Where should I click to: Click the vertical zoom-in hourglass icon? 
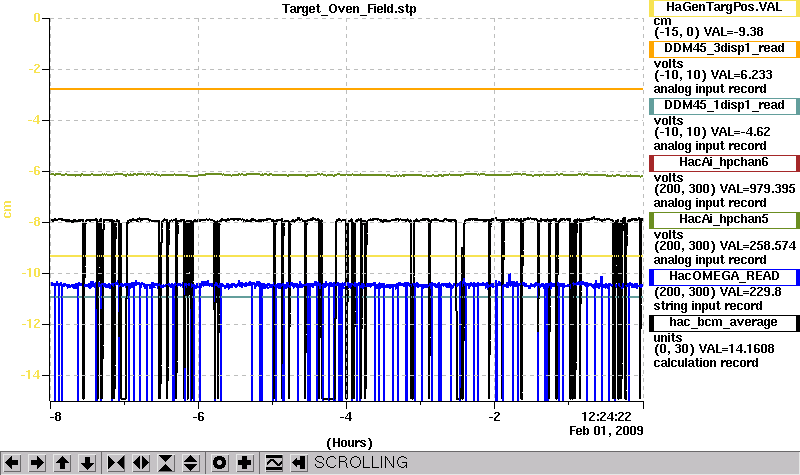tap(166, 463)
